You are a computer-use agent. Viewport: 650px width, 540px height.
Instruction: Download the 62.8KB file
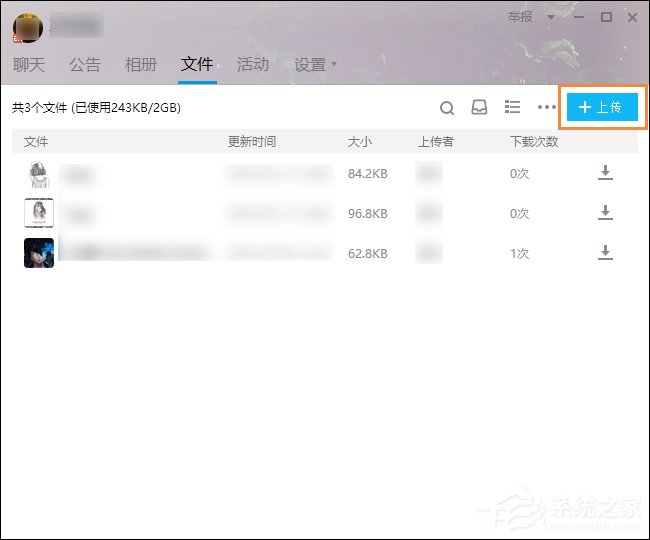(605, 253)
